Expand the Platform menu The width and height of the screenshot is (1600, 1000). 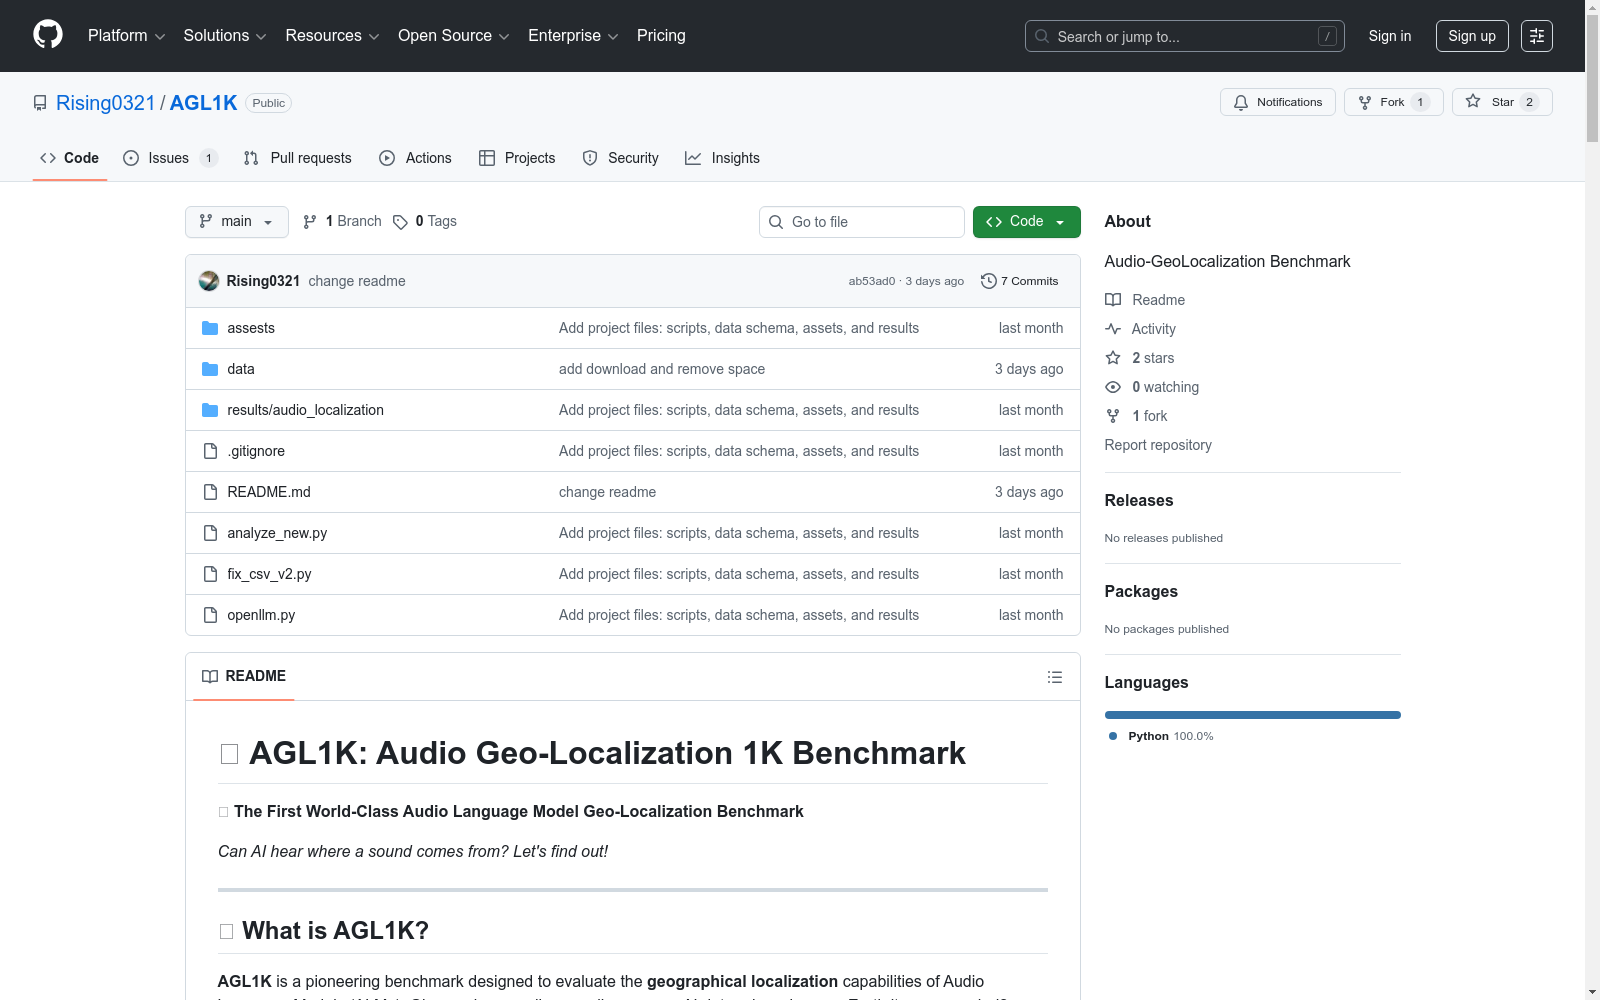tap(126, 36)
